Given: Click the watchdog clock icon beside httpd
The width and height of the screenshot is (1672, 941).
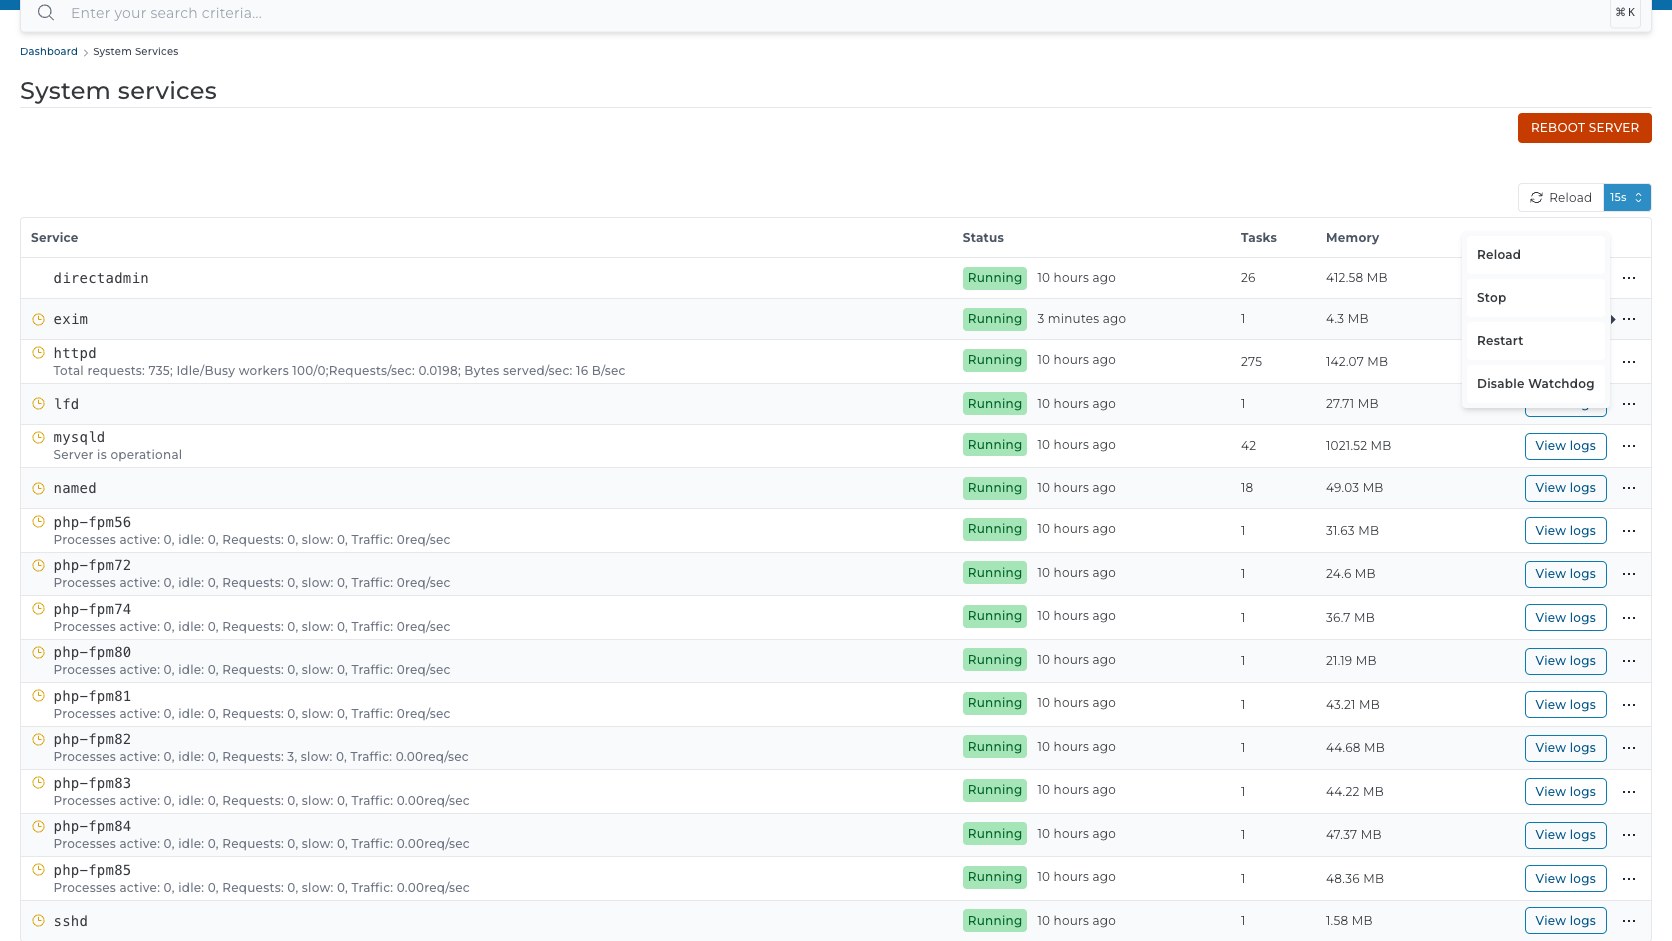Looking at the screenshot, I should (39, 352).
